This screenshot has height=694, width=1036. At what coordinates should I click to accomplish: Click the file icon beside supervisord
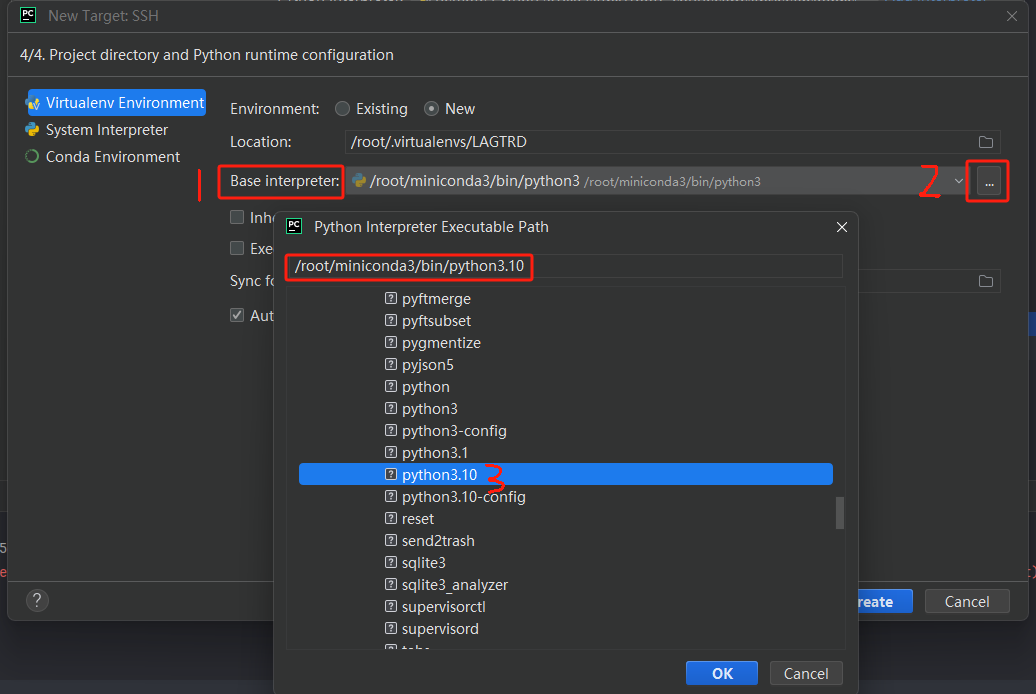[x=391, y=629]
